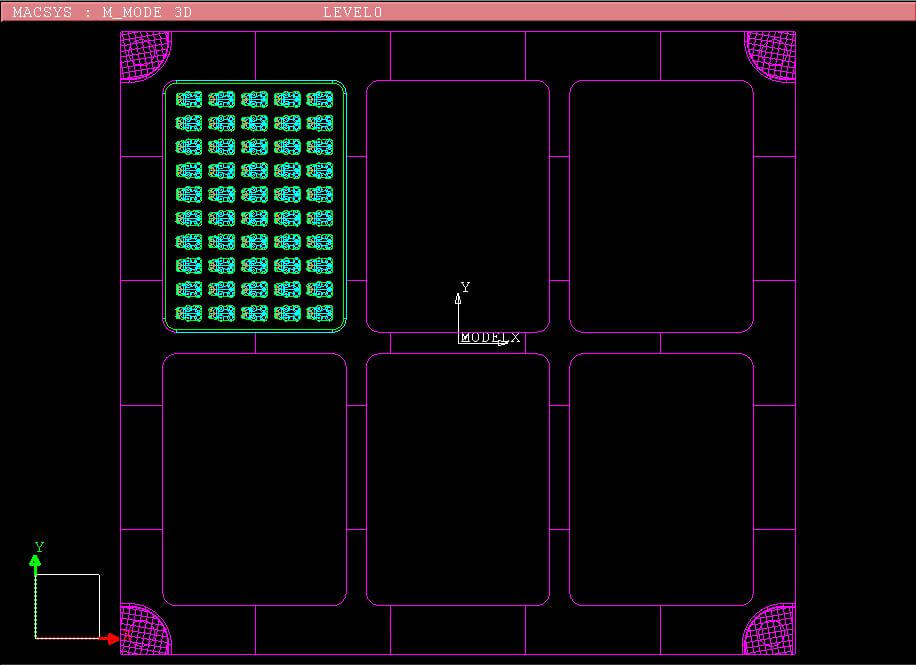
Task: Pick the empty lower-right rounded panel outline
Action: [661, 479]
